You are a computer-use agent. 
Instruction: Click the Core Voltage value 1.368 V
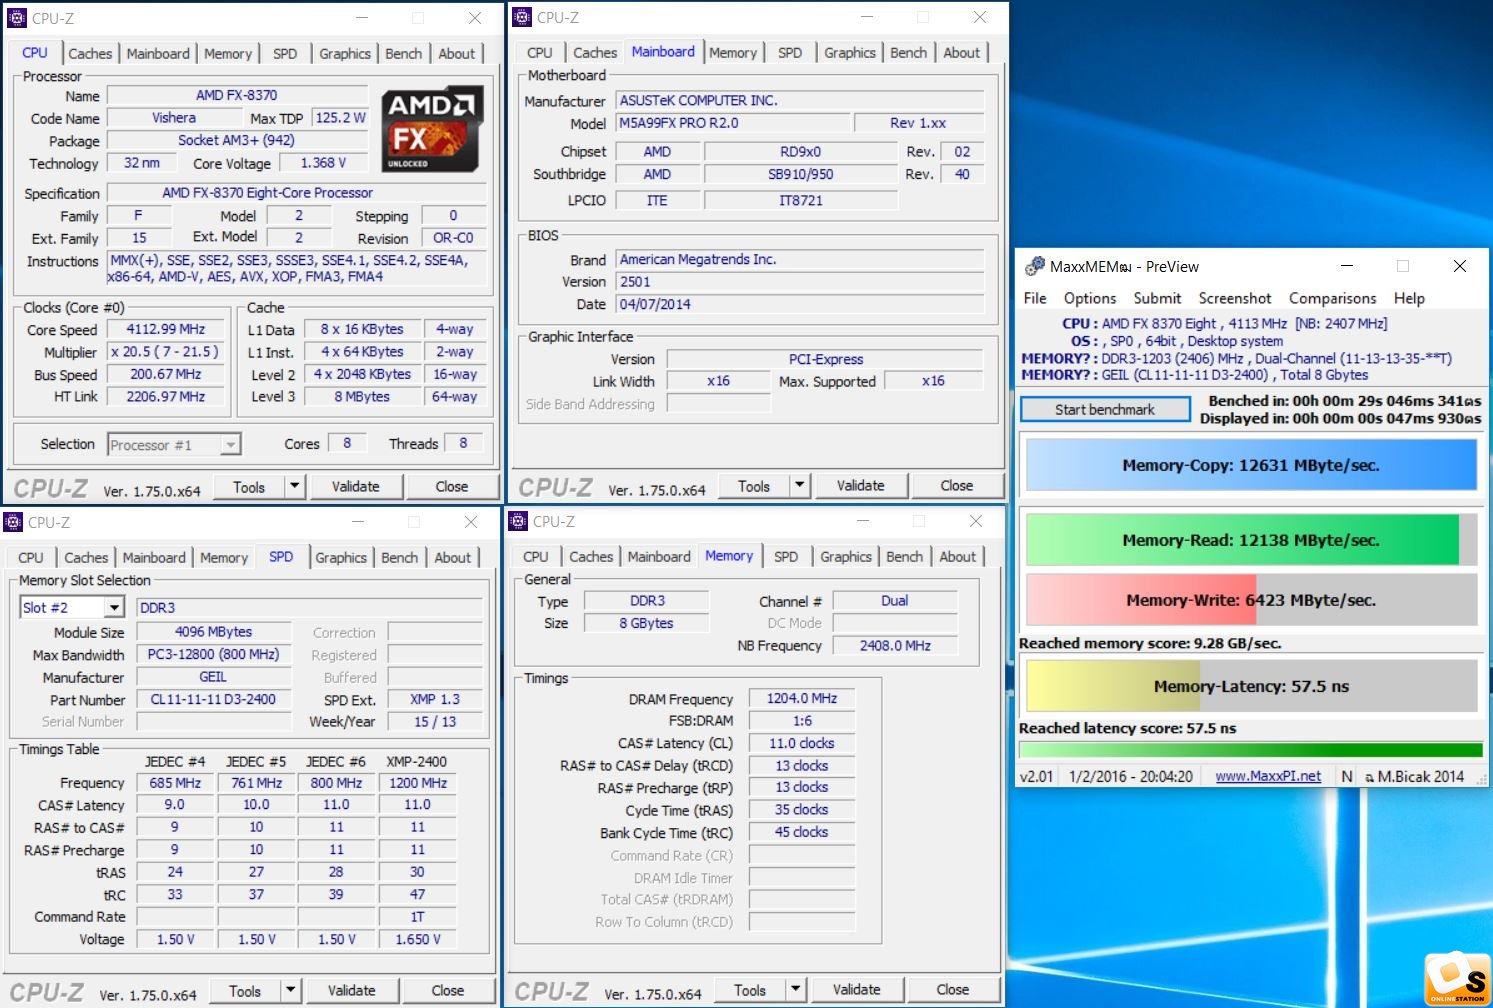point(323,163)
